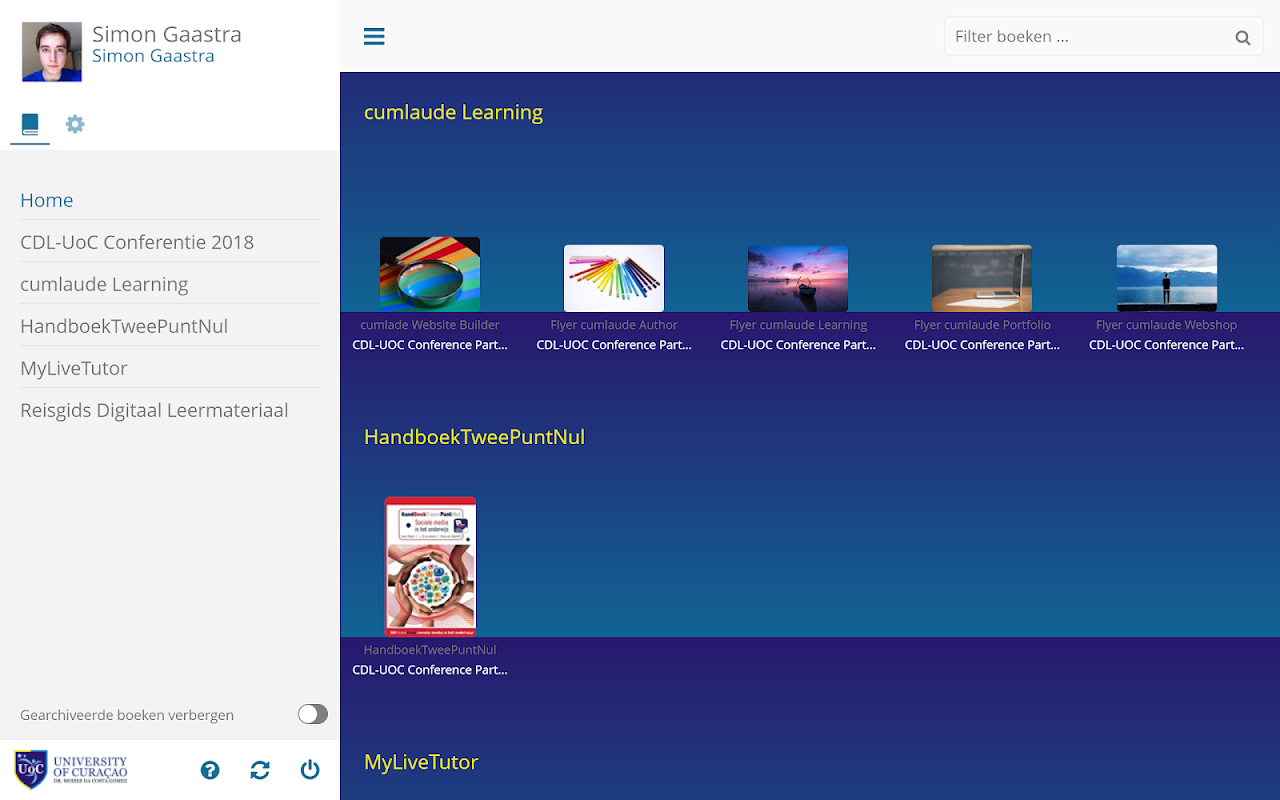Click the University of Curaçao logo
The height and width of the screenshot is (800, 1280).
pyautogui.click(x=71, y=770)
